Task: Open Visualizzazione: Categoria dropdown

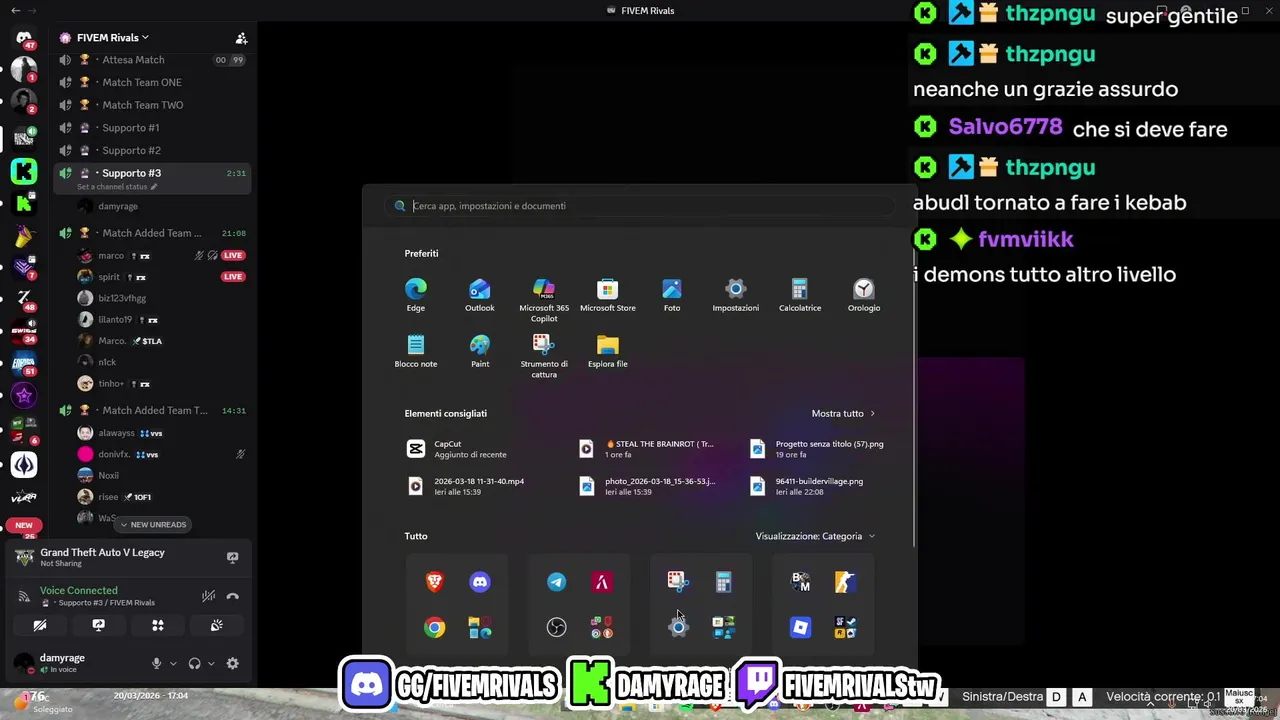Action: pyautogui.click(x=815, y=536)
